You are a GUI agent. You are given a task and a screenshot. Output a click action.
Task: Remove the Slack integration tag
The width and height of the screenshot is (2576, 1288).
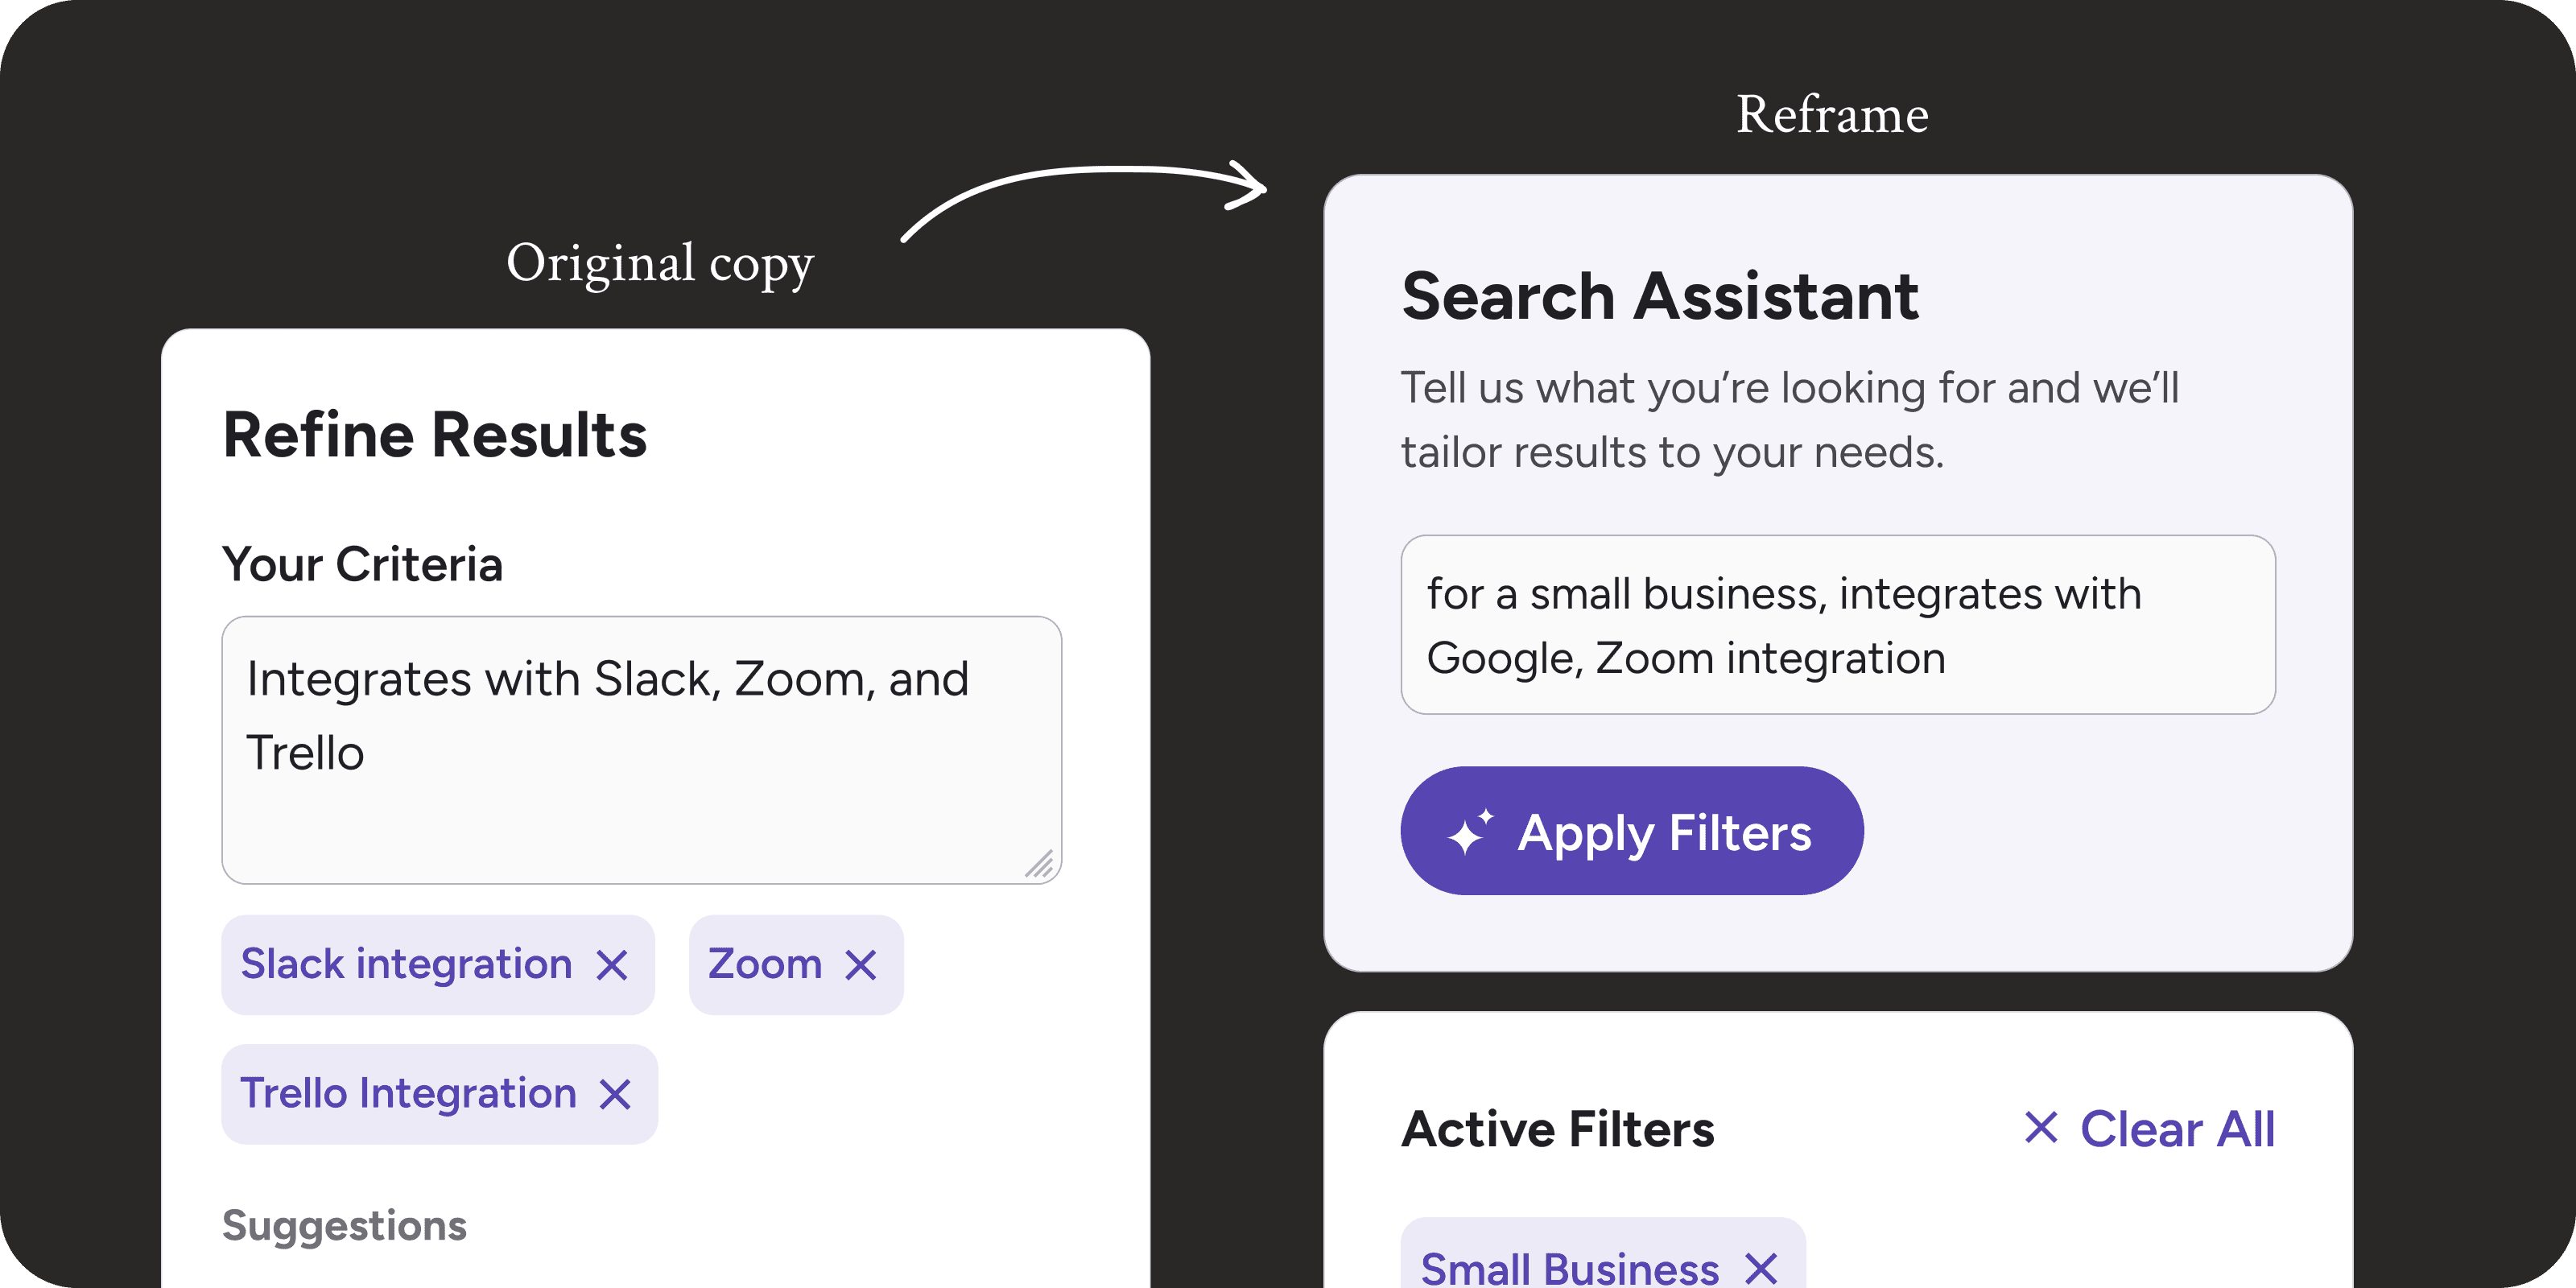click(x=612, y=966)
